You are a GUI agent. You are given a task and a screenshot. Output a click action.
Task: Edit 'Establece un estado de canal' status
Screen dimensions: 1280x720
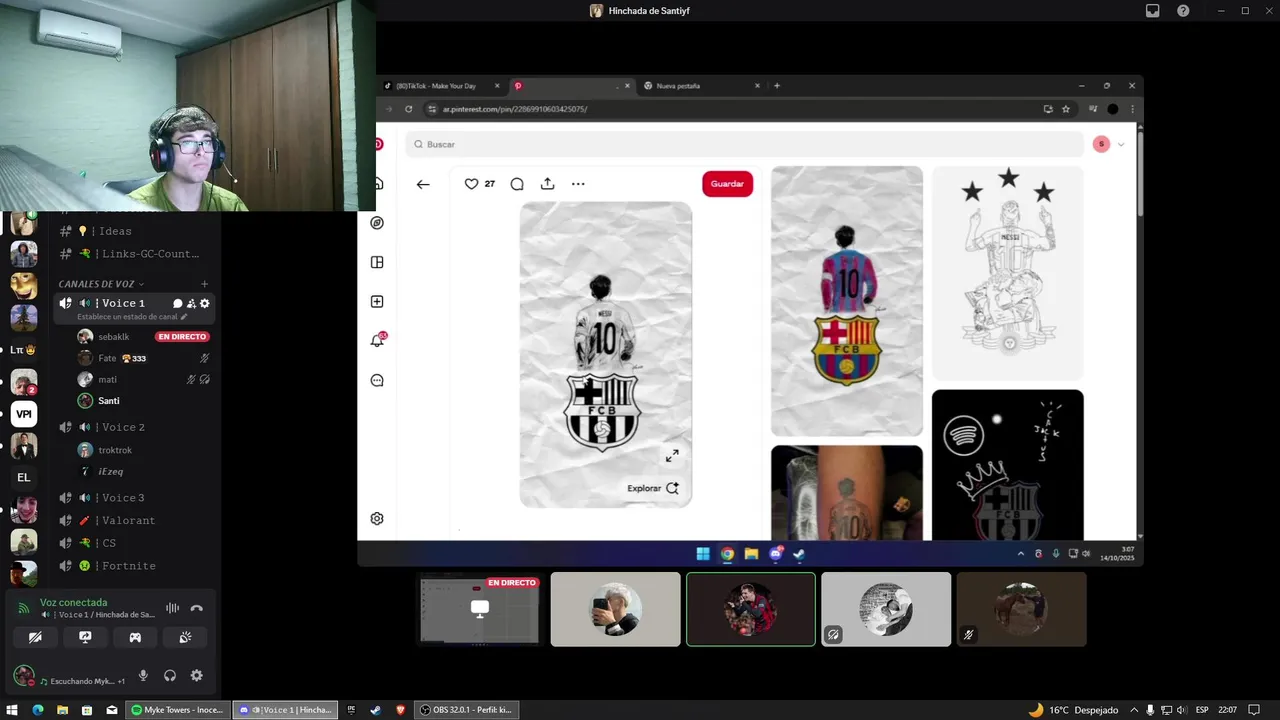[132, 317]
